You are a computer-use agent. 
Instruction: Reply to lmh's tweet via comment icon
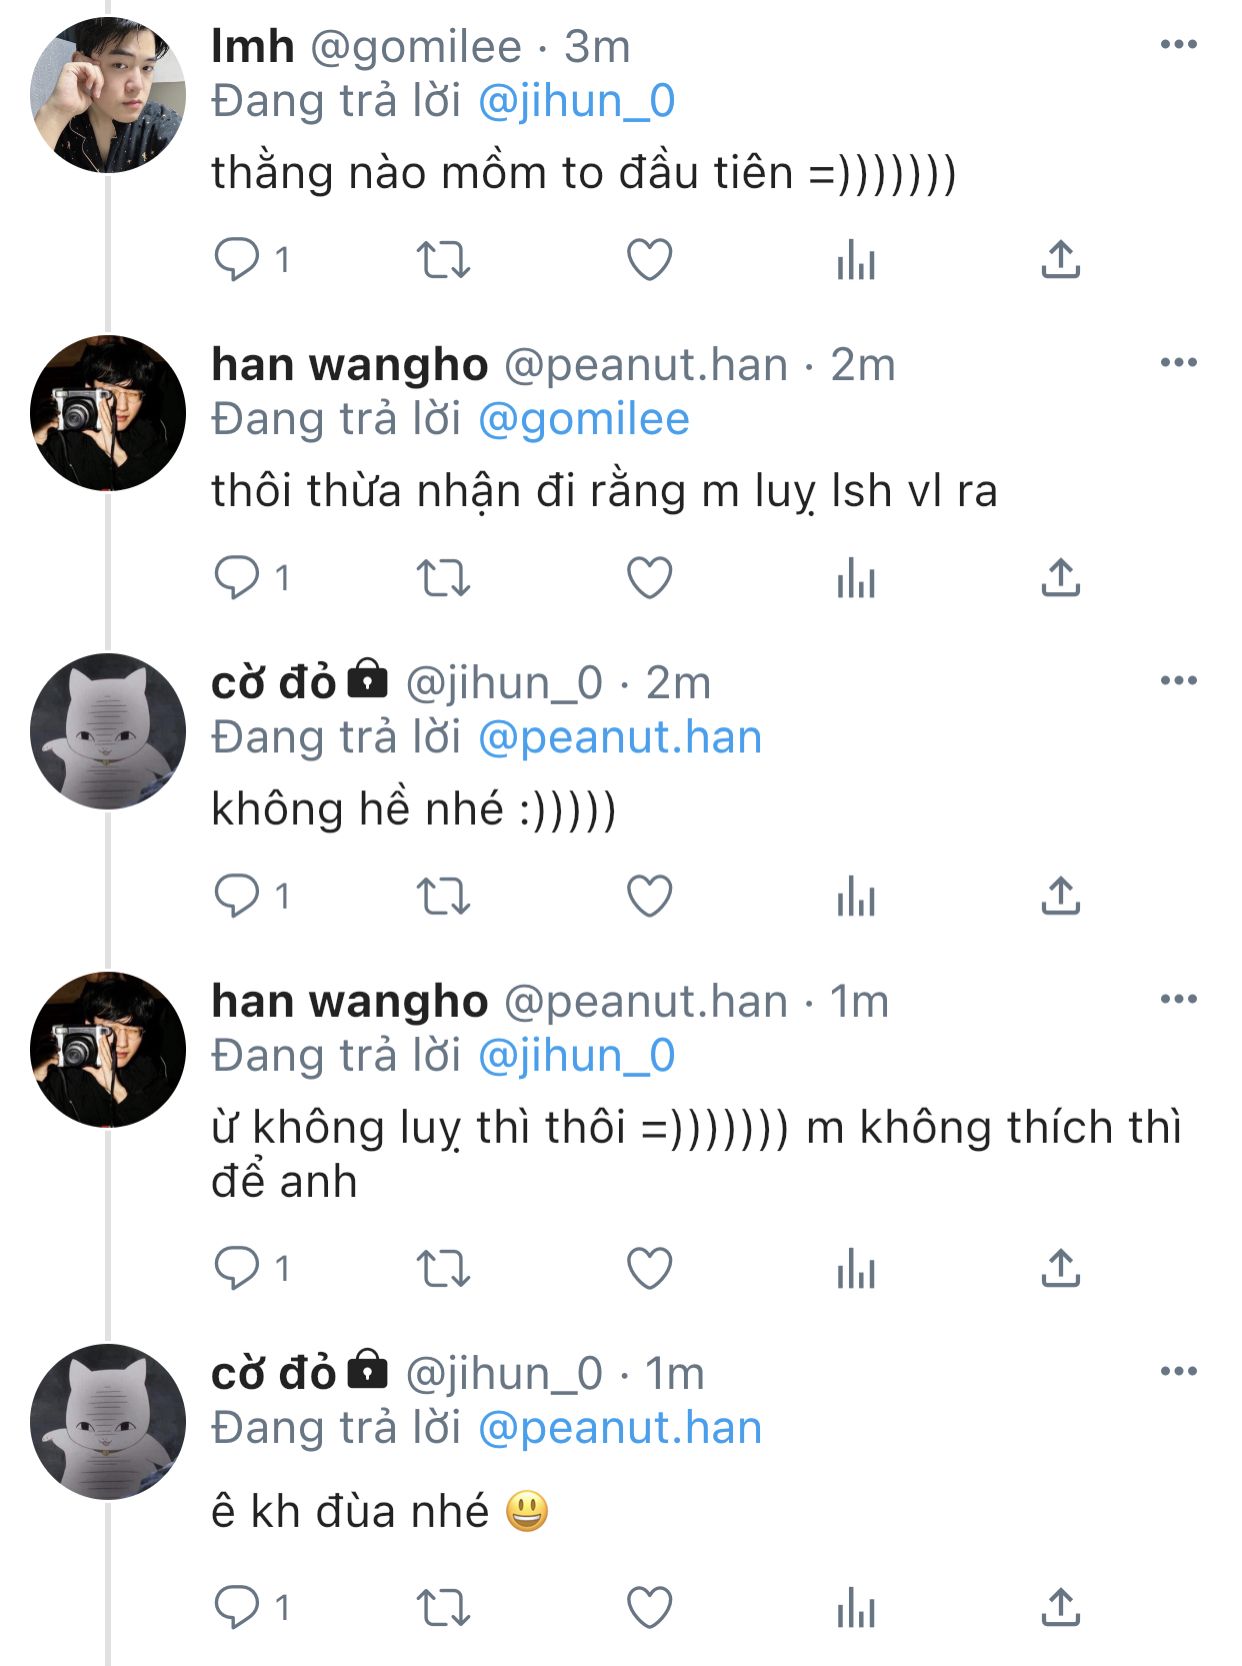(237, 260)
